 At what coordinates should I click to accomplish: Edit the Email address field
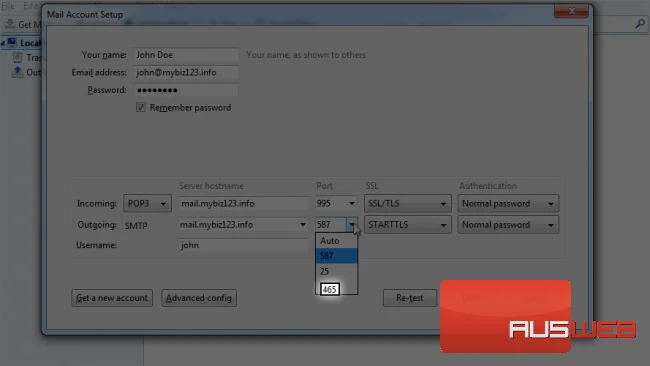(186, 73)
